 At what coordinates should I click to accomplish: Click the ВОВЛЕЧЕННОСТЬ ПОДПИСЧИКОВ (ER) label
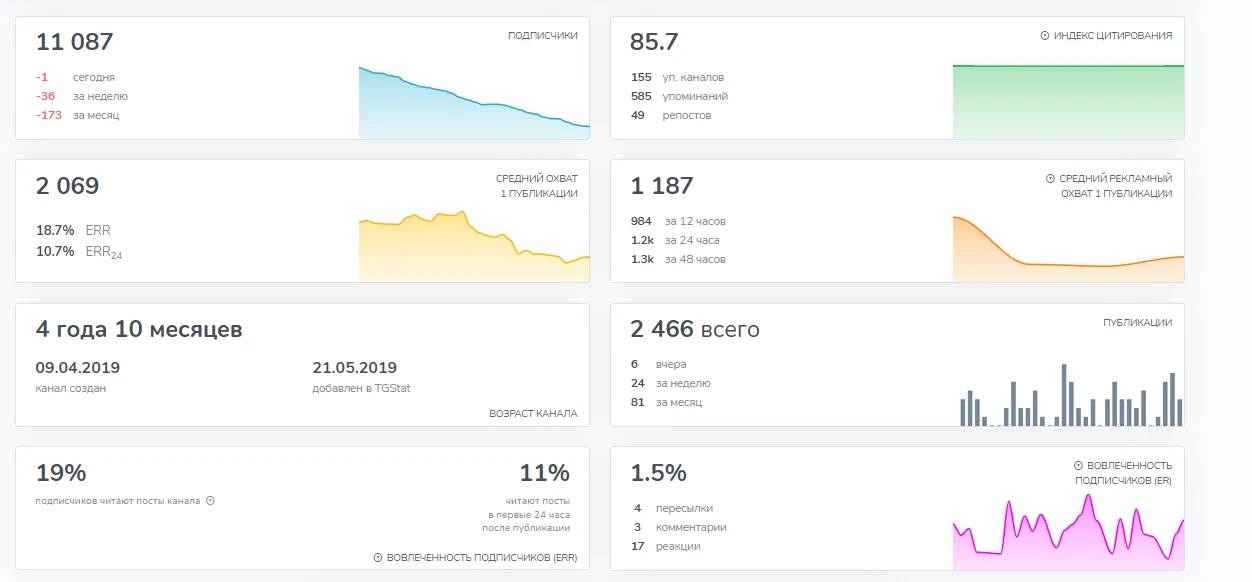pyautogui.click(x=1123, y=473)
